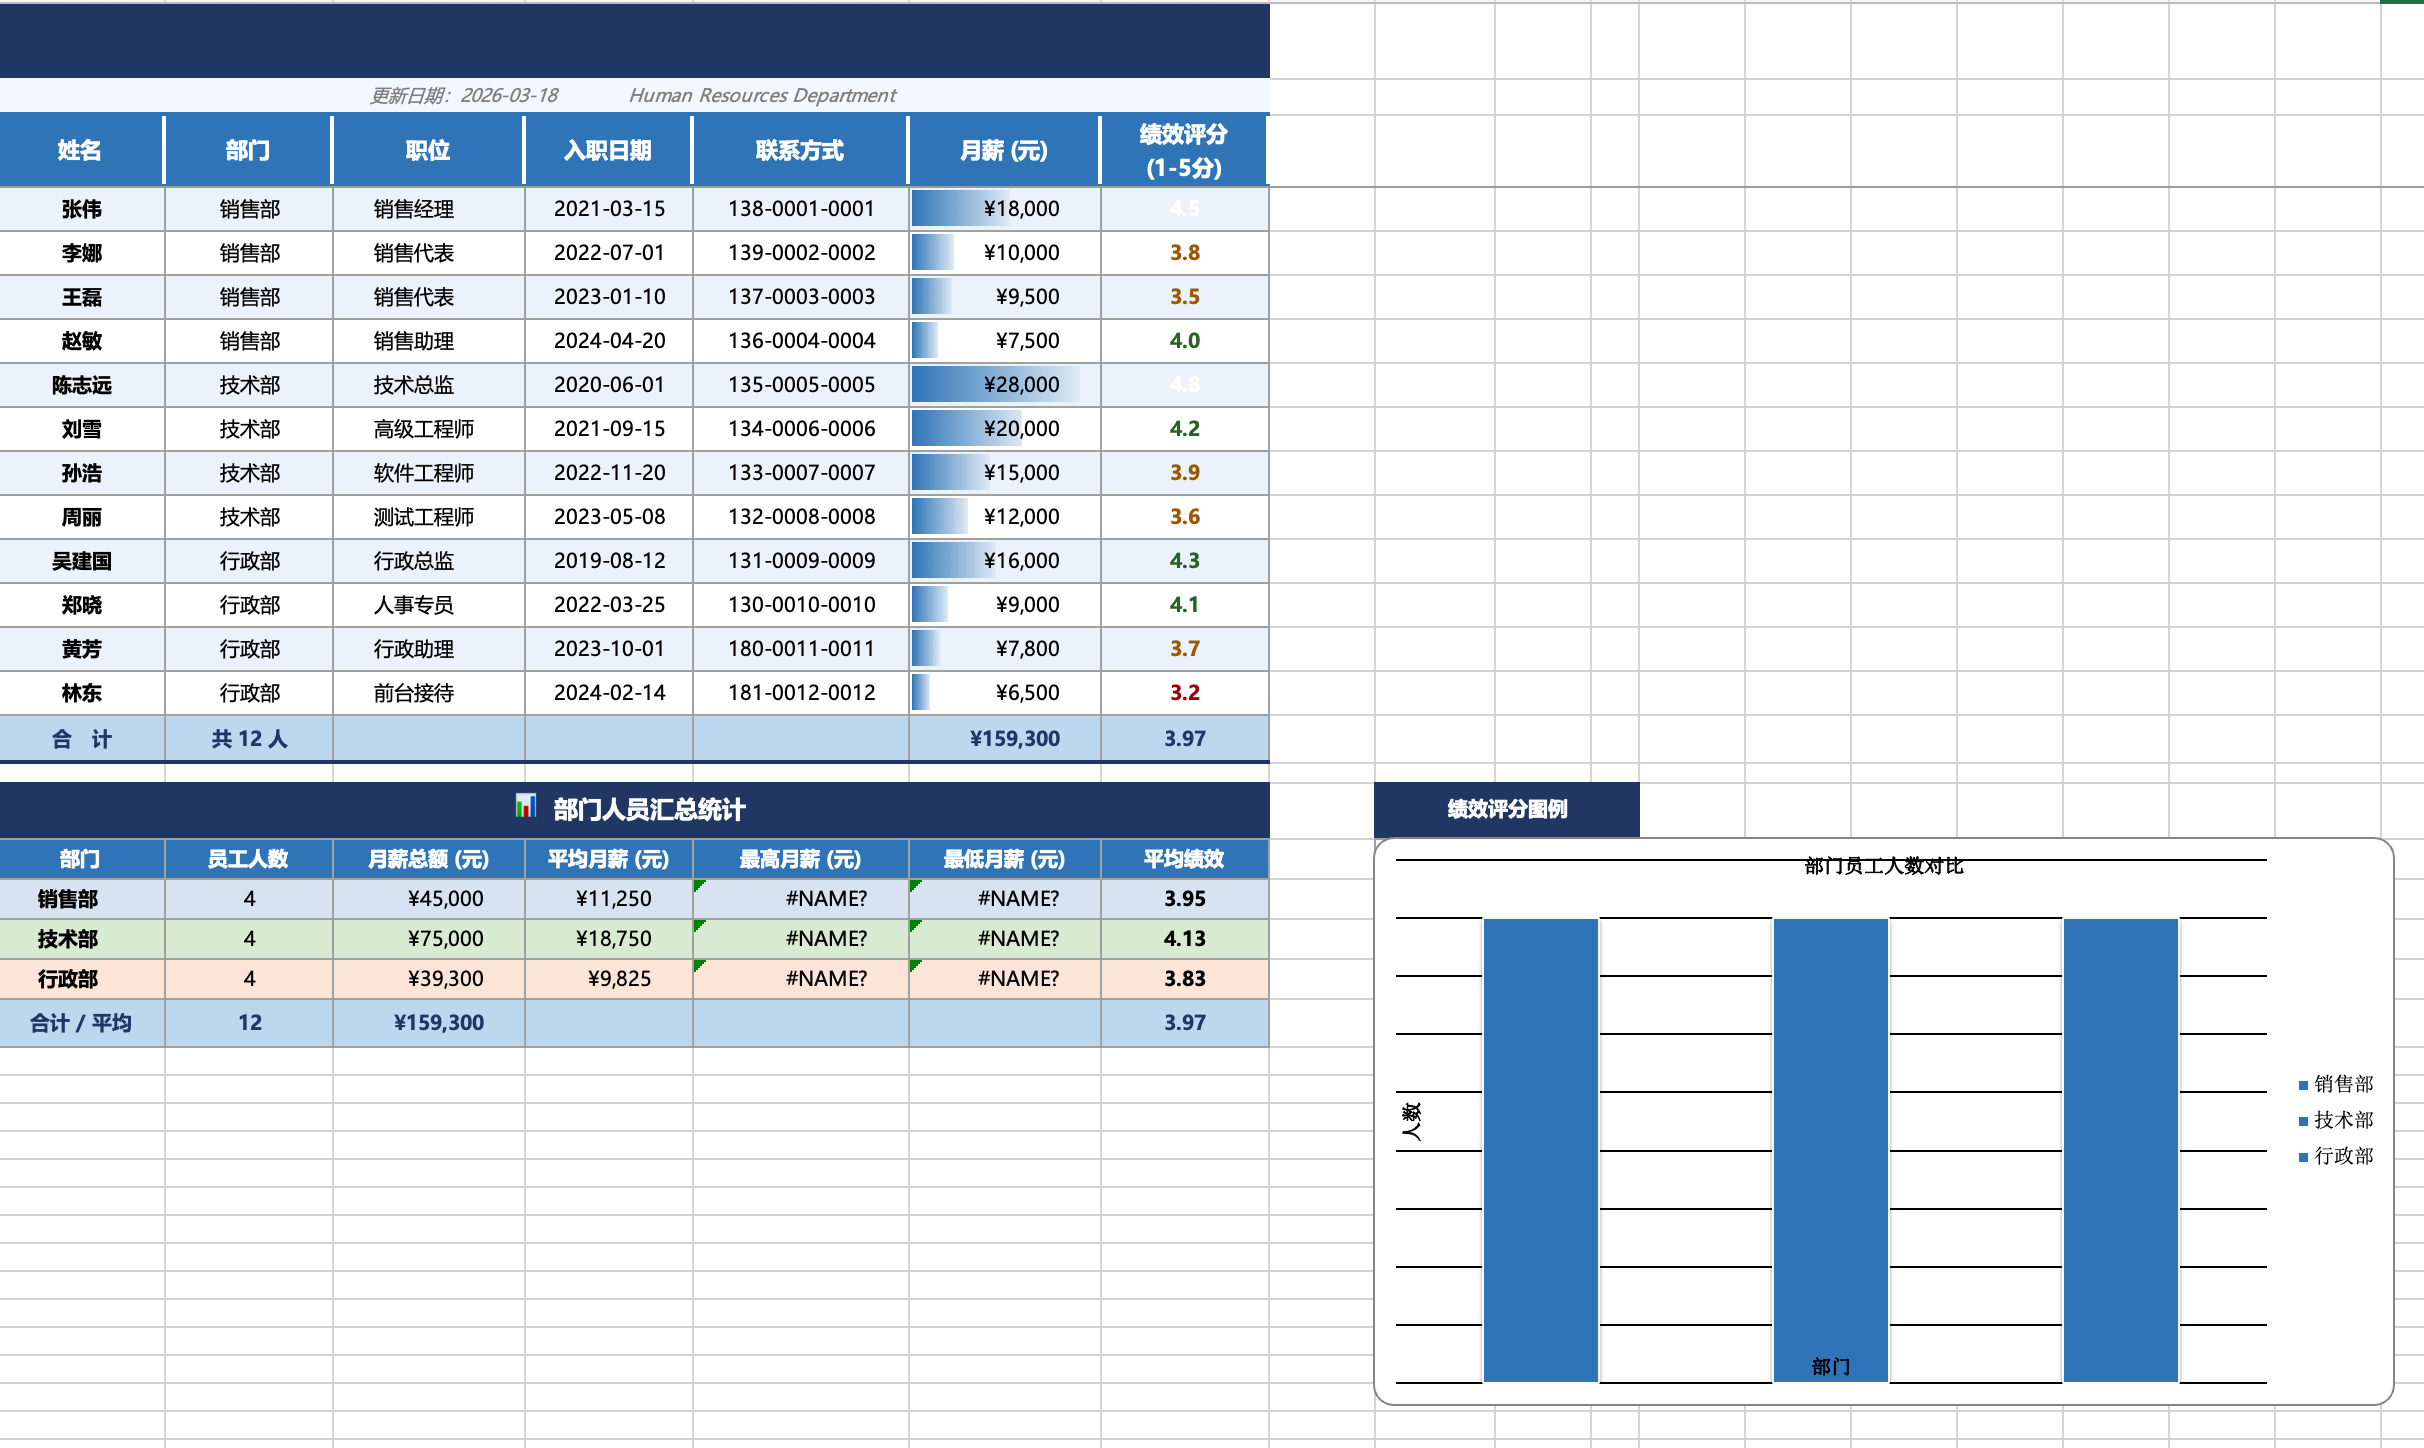Viewport: 2424px width, 1448px height.
Task: Select 陈志远's salary data bar cell ¥28,000
Action: pyautogui.click(x=1004, y=385)
